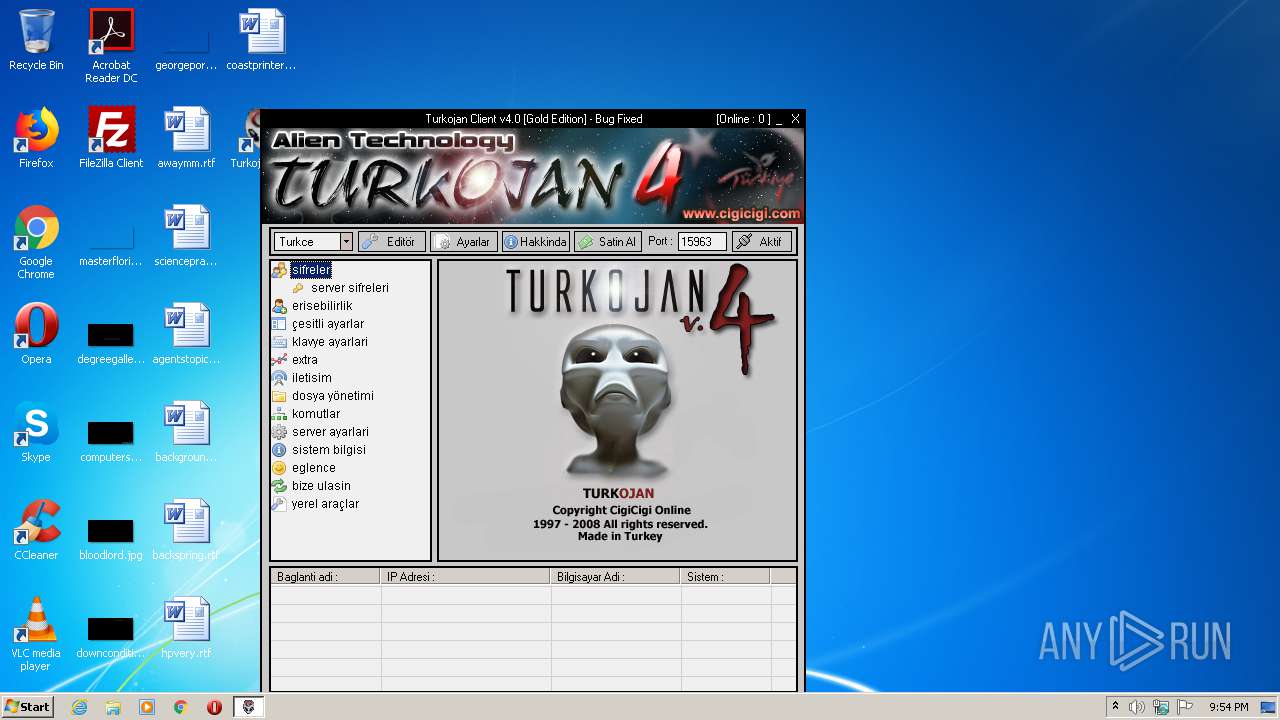
Task: Click the Start button
Action: tap(27, 707)
